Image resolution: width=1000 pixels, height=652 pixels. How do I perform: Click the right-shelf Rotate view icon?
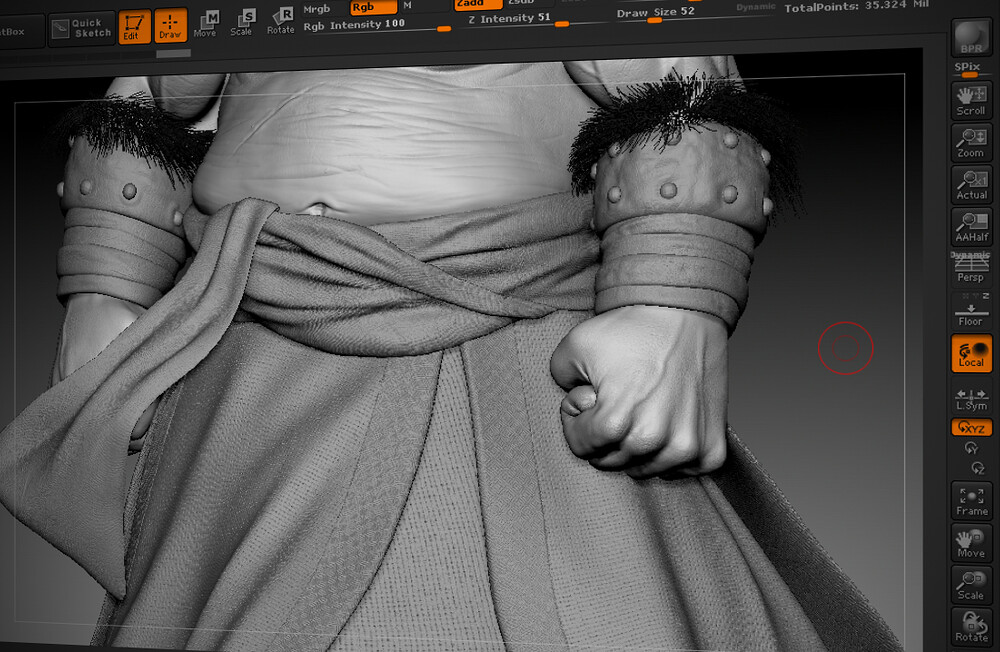click(972, 626)
